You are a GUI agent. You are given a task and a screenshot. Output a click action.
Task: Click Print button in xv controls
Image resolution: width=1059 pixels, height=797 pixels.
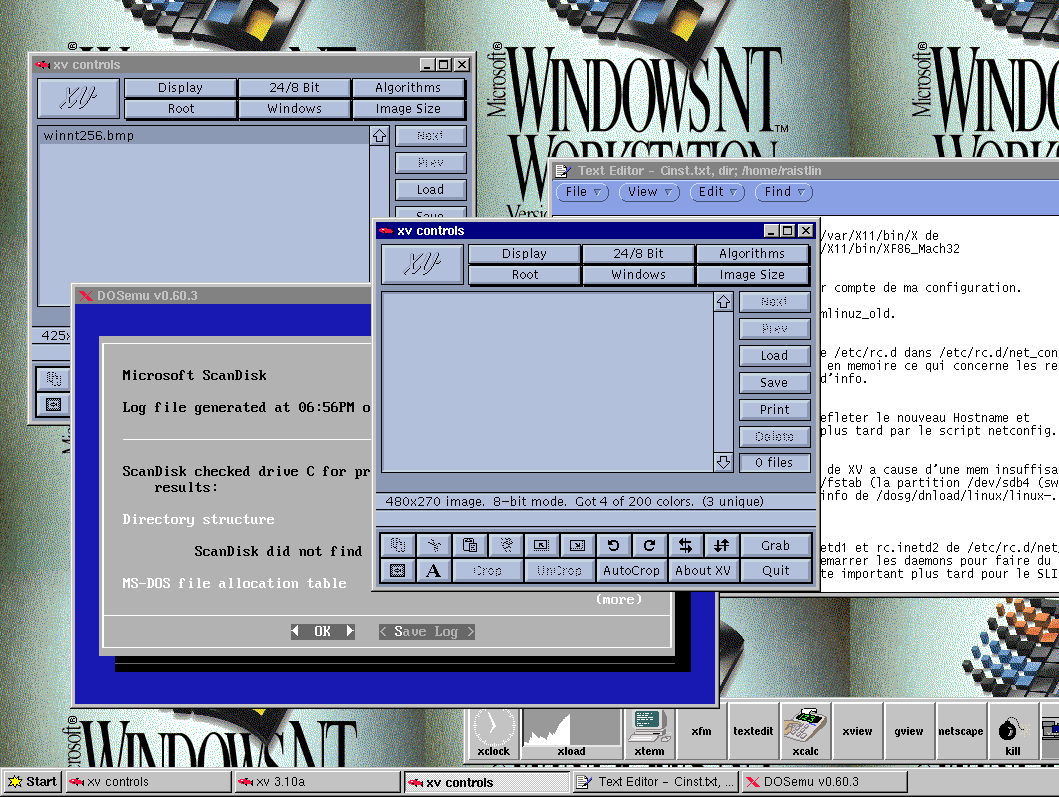point(774,410)
